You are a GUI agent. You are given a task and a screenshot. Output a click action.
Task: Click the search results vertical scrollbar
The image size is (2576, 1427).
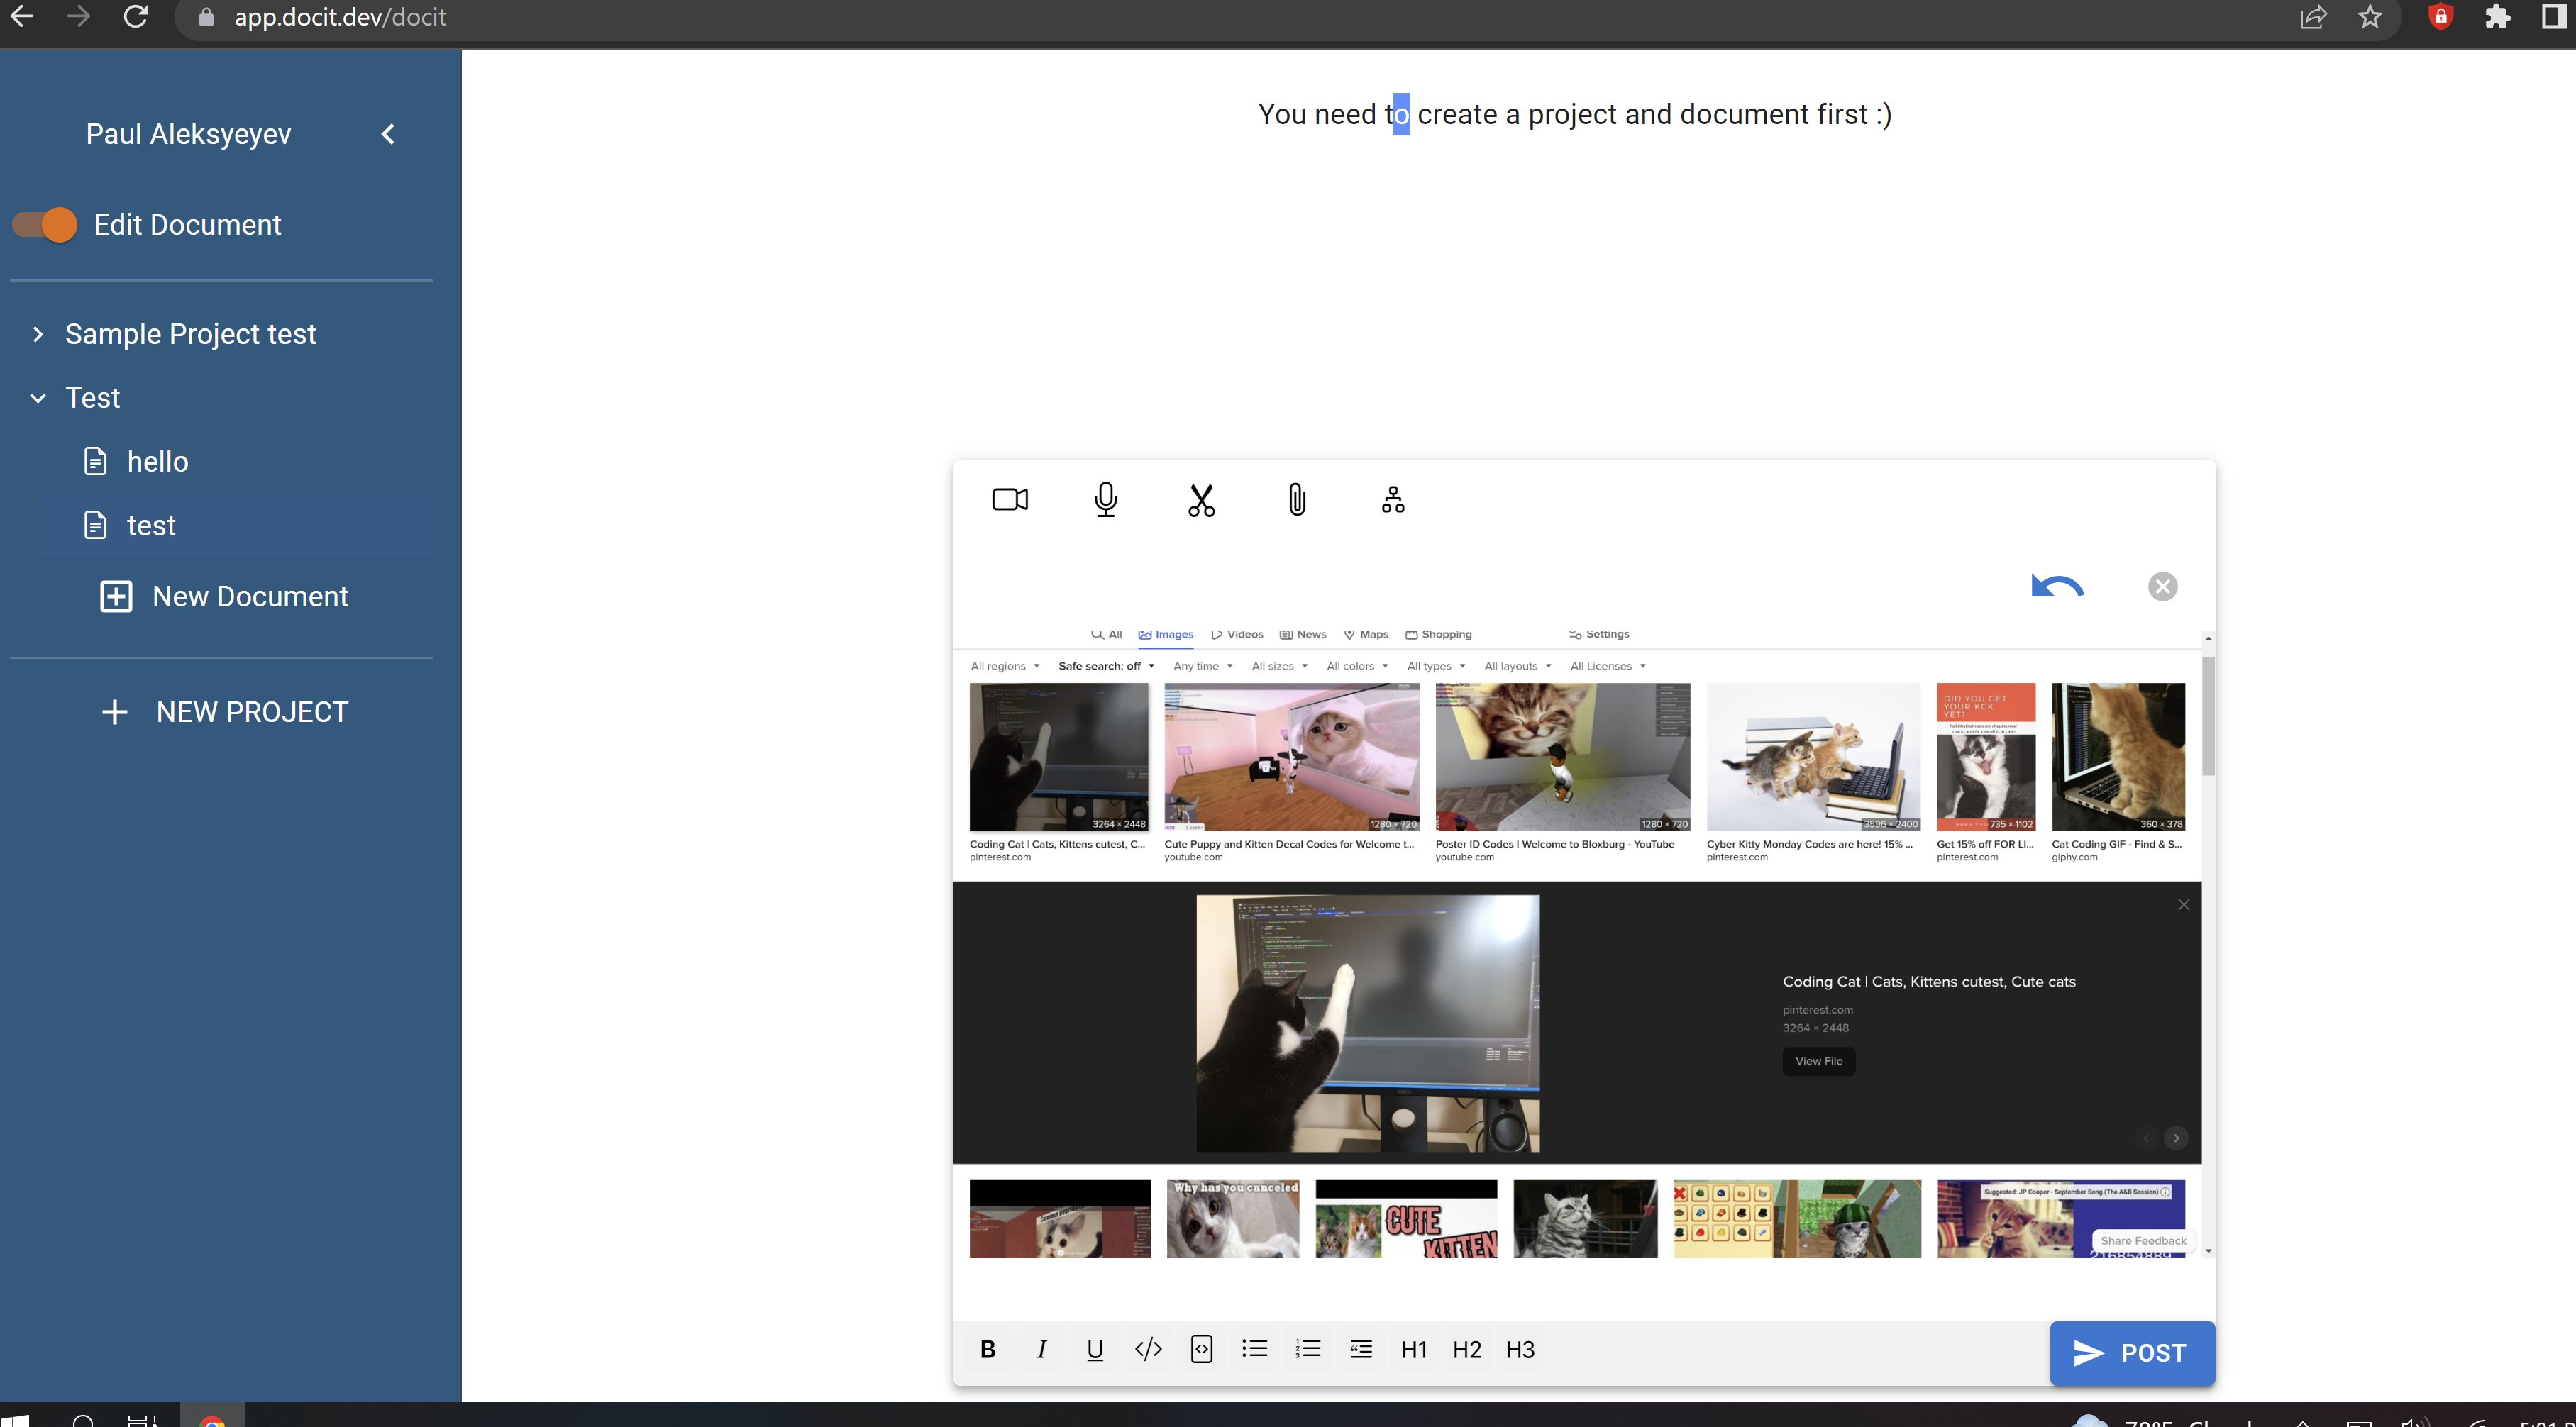pos(2208,716)
